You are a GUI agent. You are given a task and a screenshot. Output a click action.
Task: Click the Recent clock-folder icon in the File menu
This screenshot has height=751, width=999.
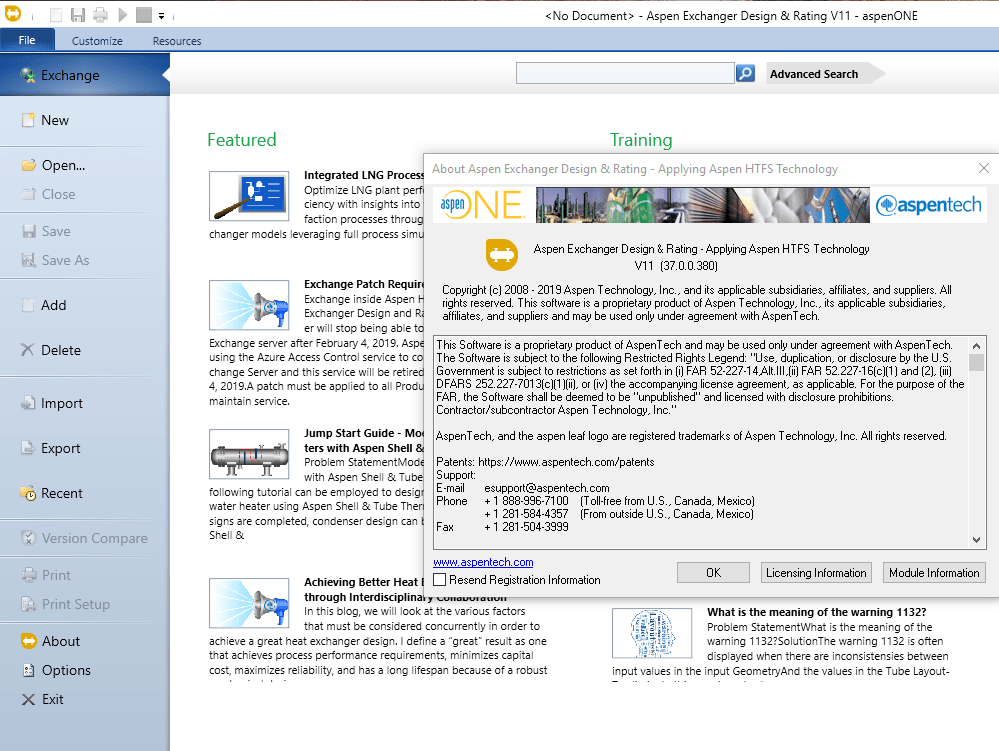(x=28, y=493)
